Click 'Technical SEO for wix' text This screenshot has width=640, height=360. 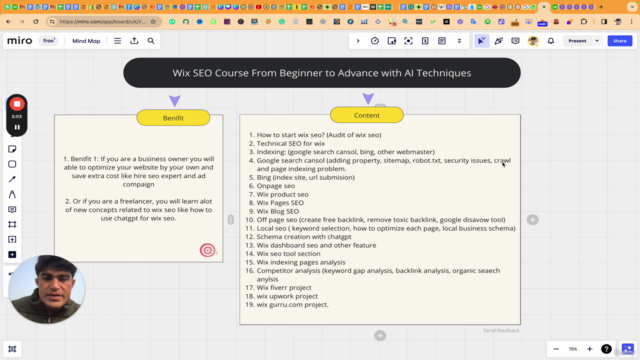click(x=291, y=143)
